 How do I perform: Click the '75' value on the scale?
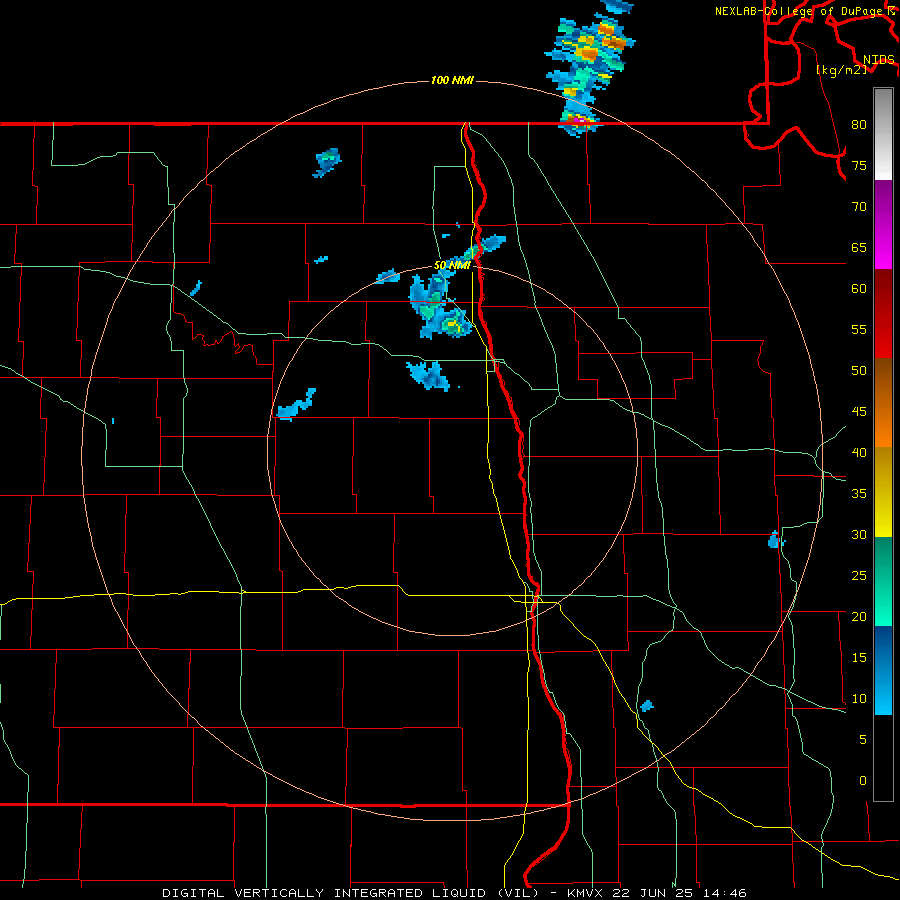pyautogui.click(x=859, y=165)
